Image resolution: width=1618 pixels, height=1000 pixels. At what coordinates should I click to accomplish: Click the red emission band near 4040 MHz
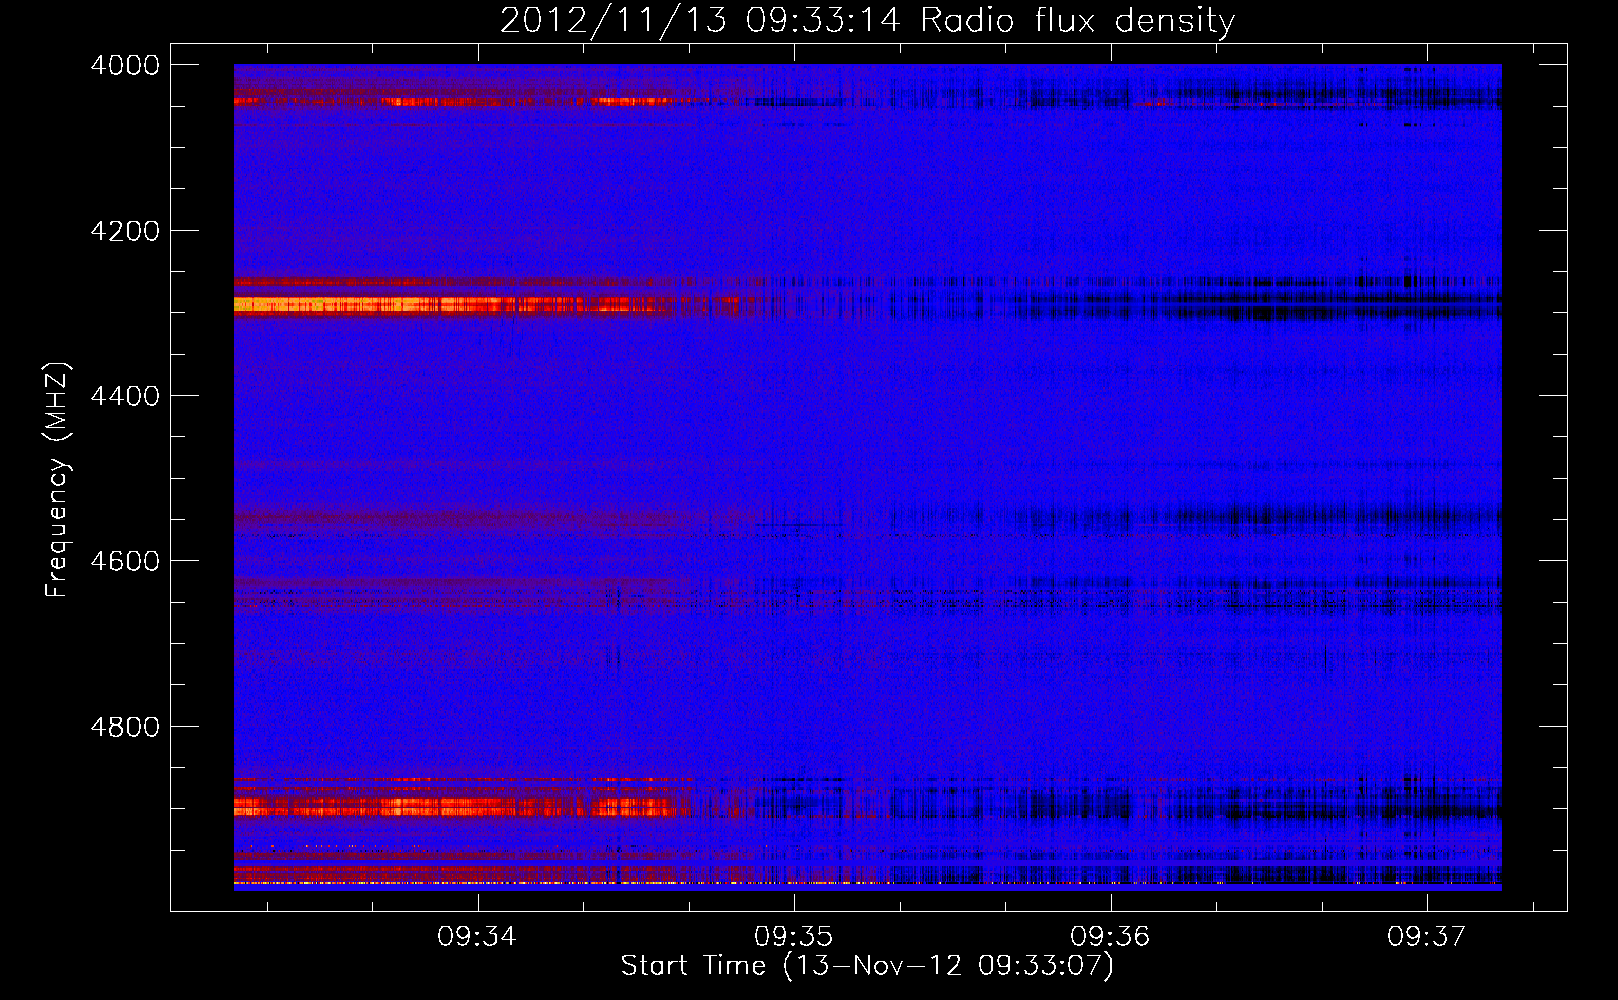(x=455, y=100)
